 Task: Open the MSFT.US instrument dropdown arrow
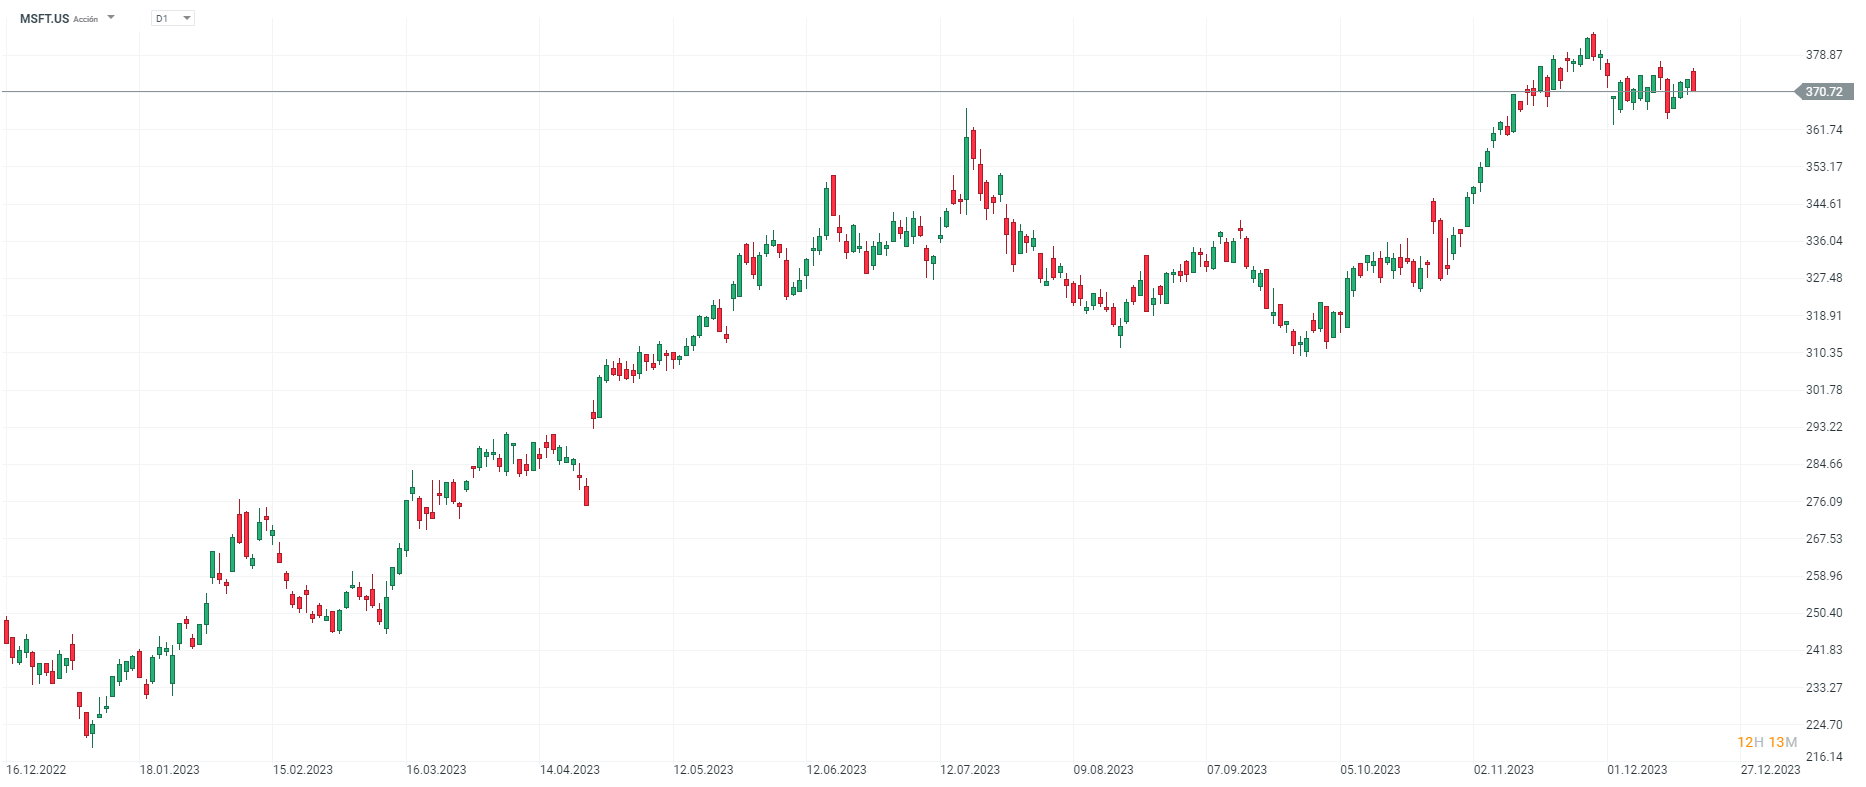[111, 18]
